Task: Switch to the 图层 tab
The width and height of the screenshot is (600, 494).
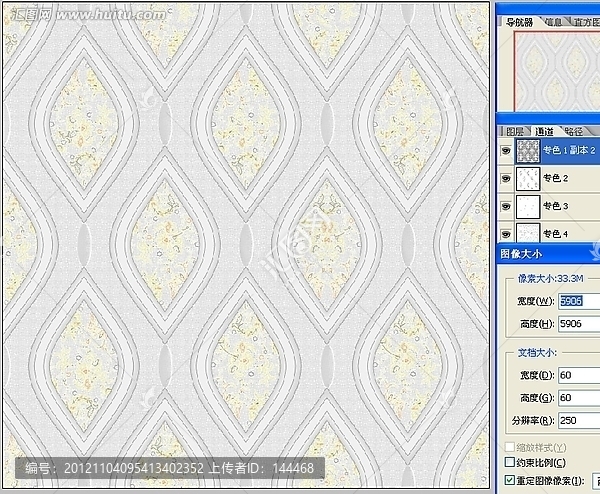Action: pos(515,132)
